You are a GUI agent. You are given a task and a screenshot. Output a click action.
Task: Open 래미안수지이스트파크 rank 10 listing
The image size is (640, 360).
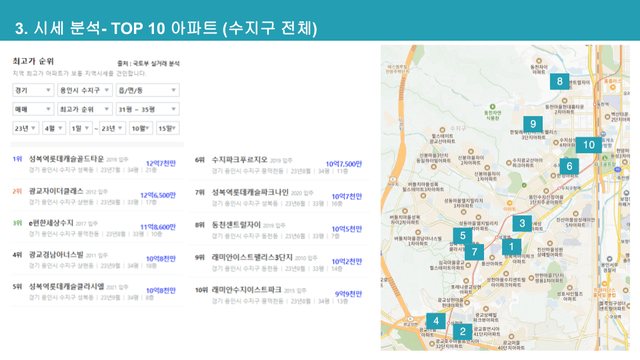click(247, 290)
